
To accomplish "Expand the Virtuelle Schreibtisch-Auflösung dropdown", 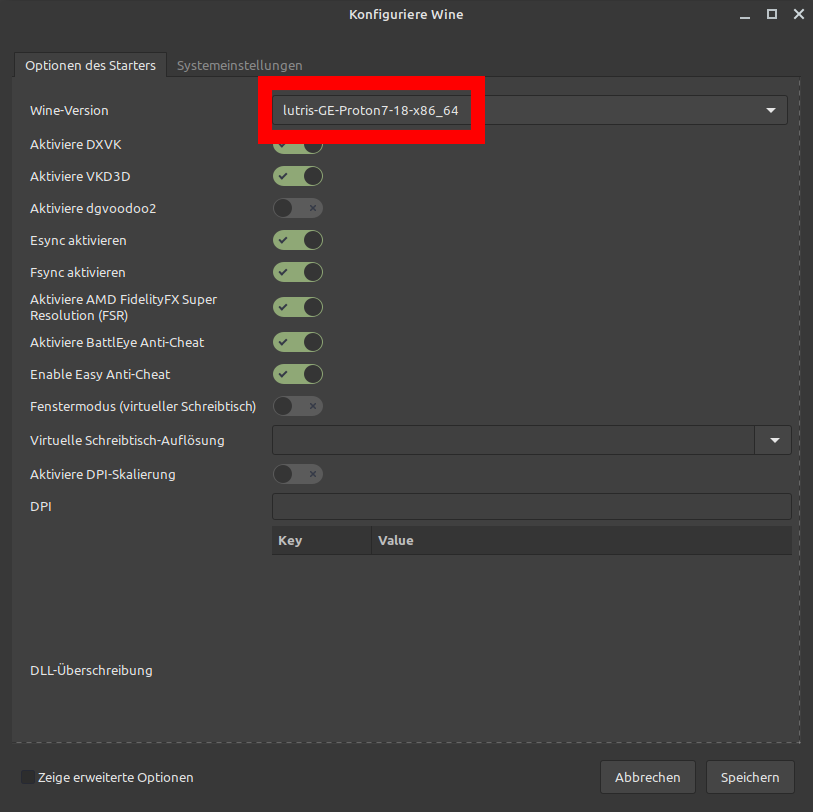I will pos(774,440).
